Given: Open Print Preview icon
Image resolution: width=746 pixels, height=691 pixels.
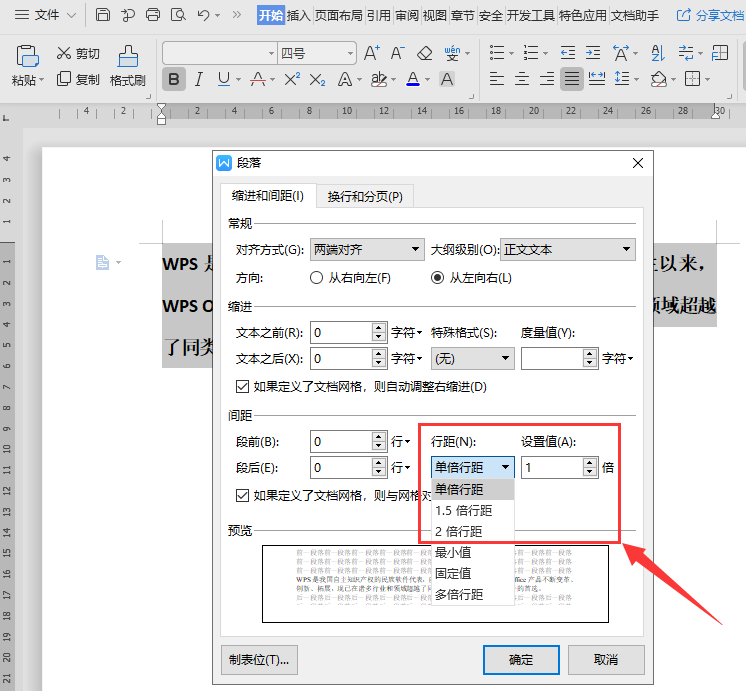Looking at the screenshot, I should point(178,15).
